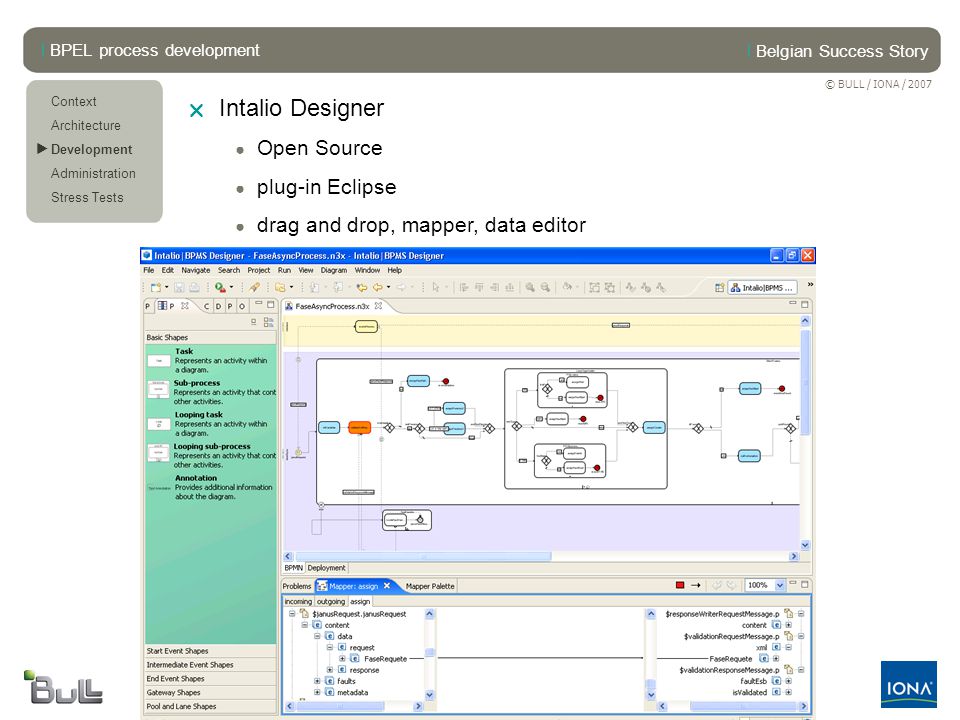This screenshot has width=960, height=720.
Task: Expand the metadata node in mapper tree
Action: point(317,692)
